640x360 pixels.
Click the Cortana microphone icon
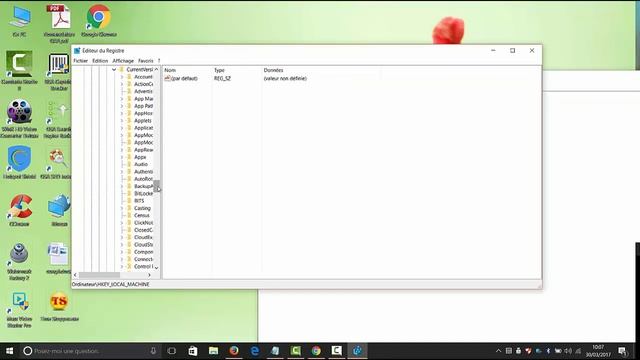[x=153, y=351]
